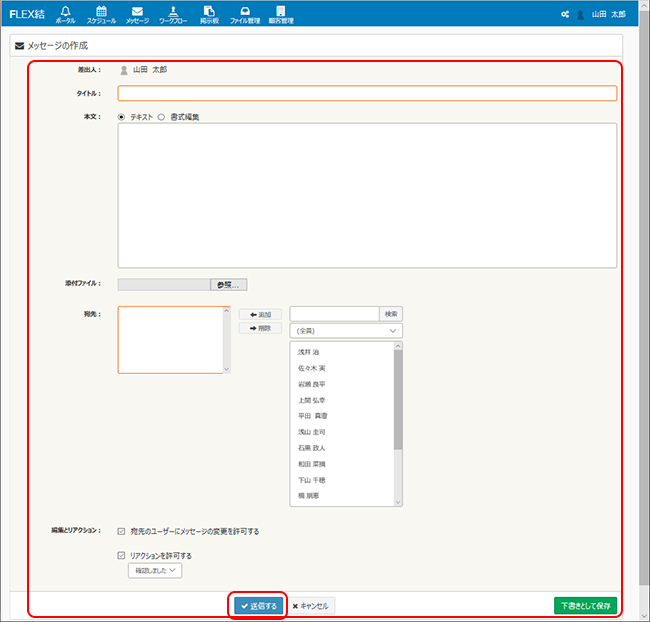Screen dimensions: 650x622
Task: Select the last visible user in list
Action: click(x=308, y=496)
